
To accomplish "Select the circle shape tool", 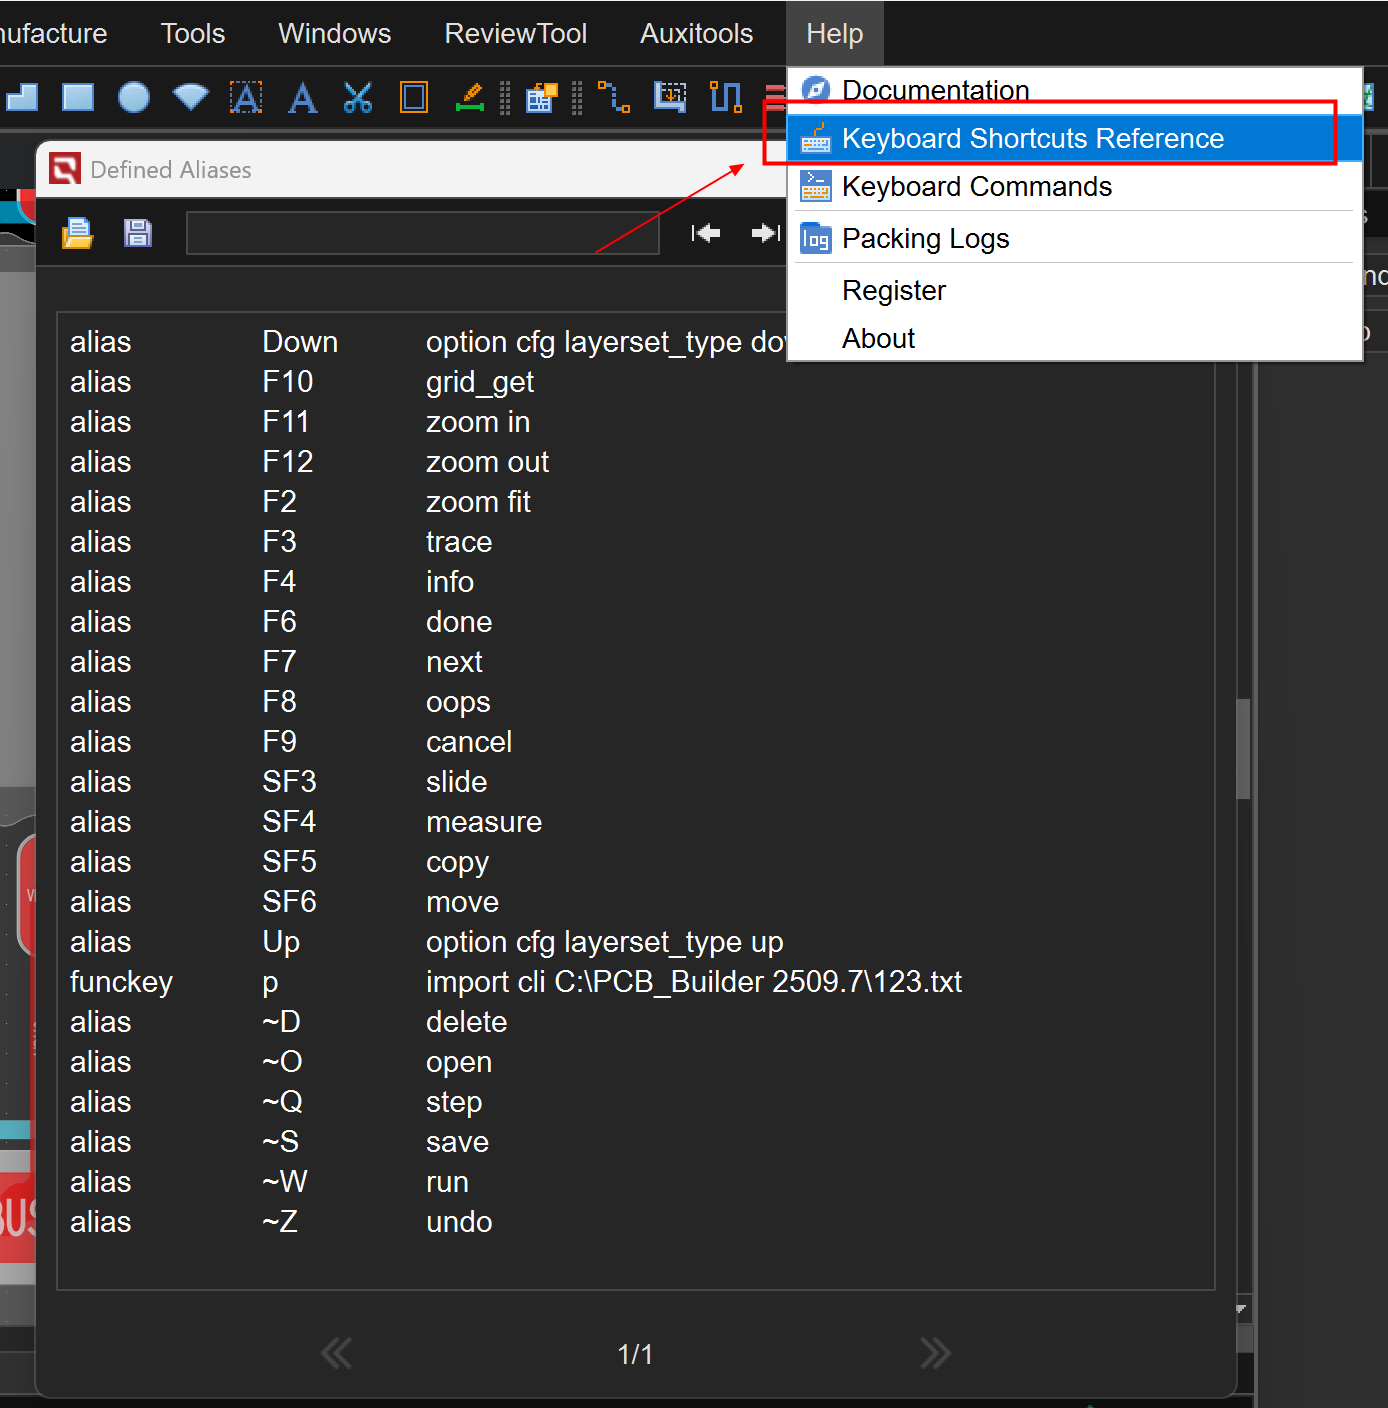I will [x=133, y=97].
